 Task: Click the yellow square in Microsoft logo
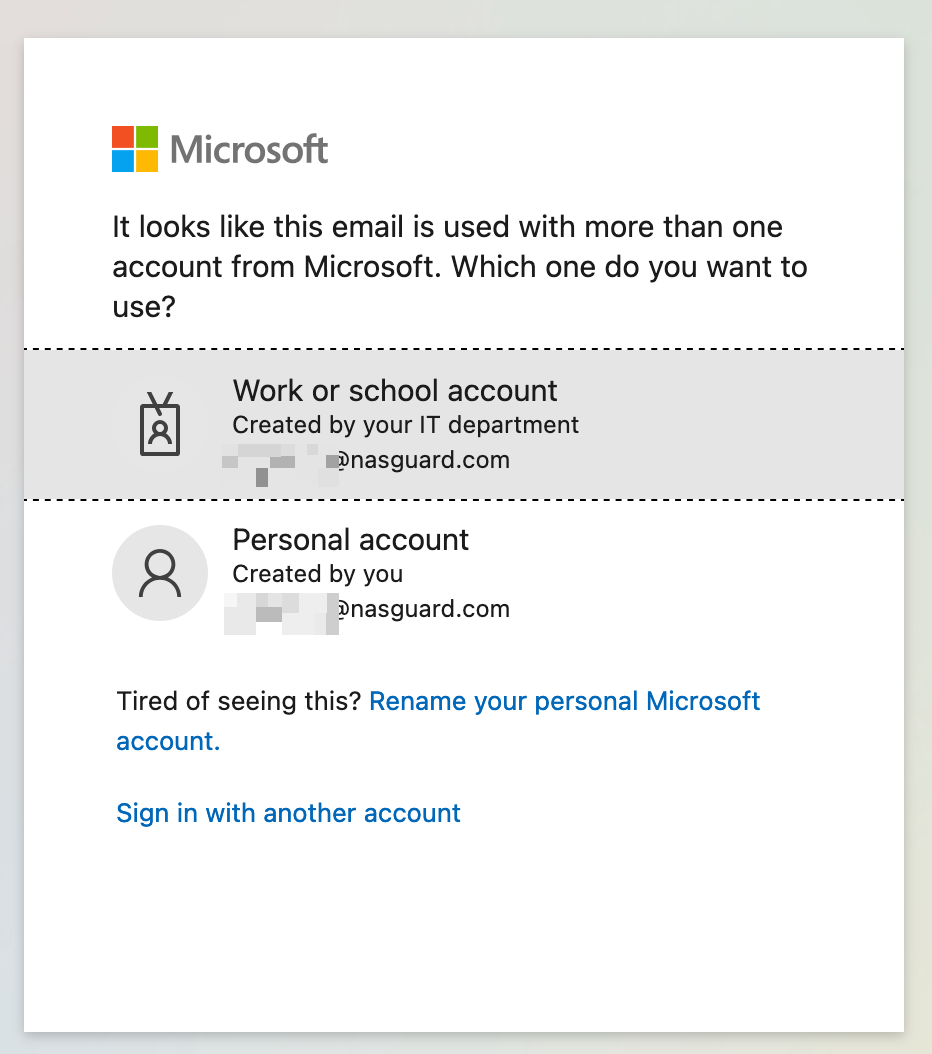coord(147,161)
